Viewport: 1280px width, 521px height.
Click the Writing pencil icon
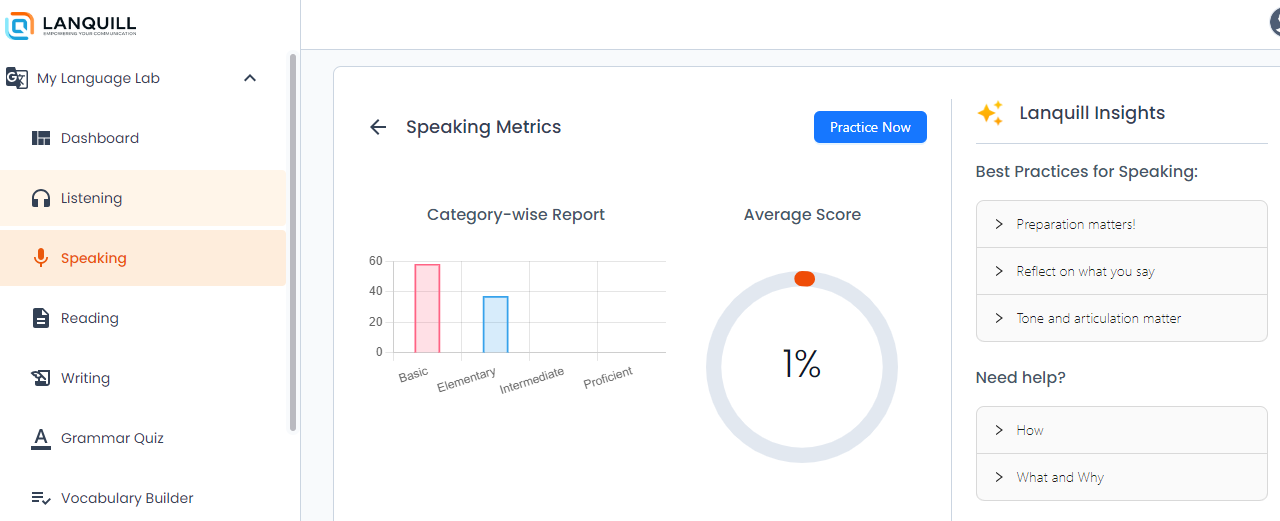[x=41, y=378]
